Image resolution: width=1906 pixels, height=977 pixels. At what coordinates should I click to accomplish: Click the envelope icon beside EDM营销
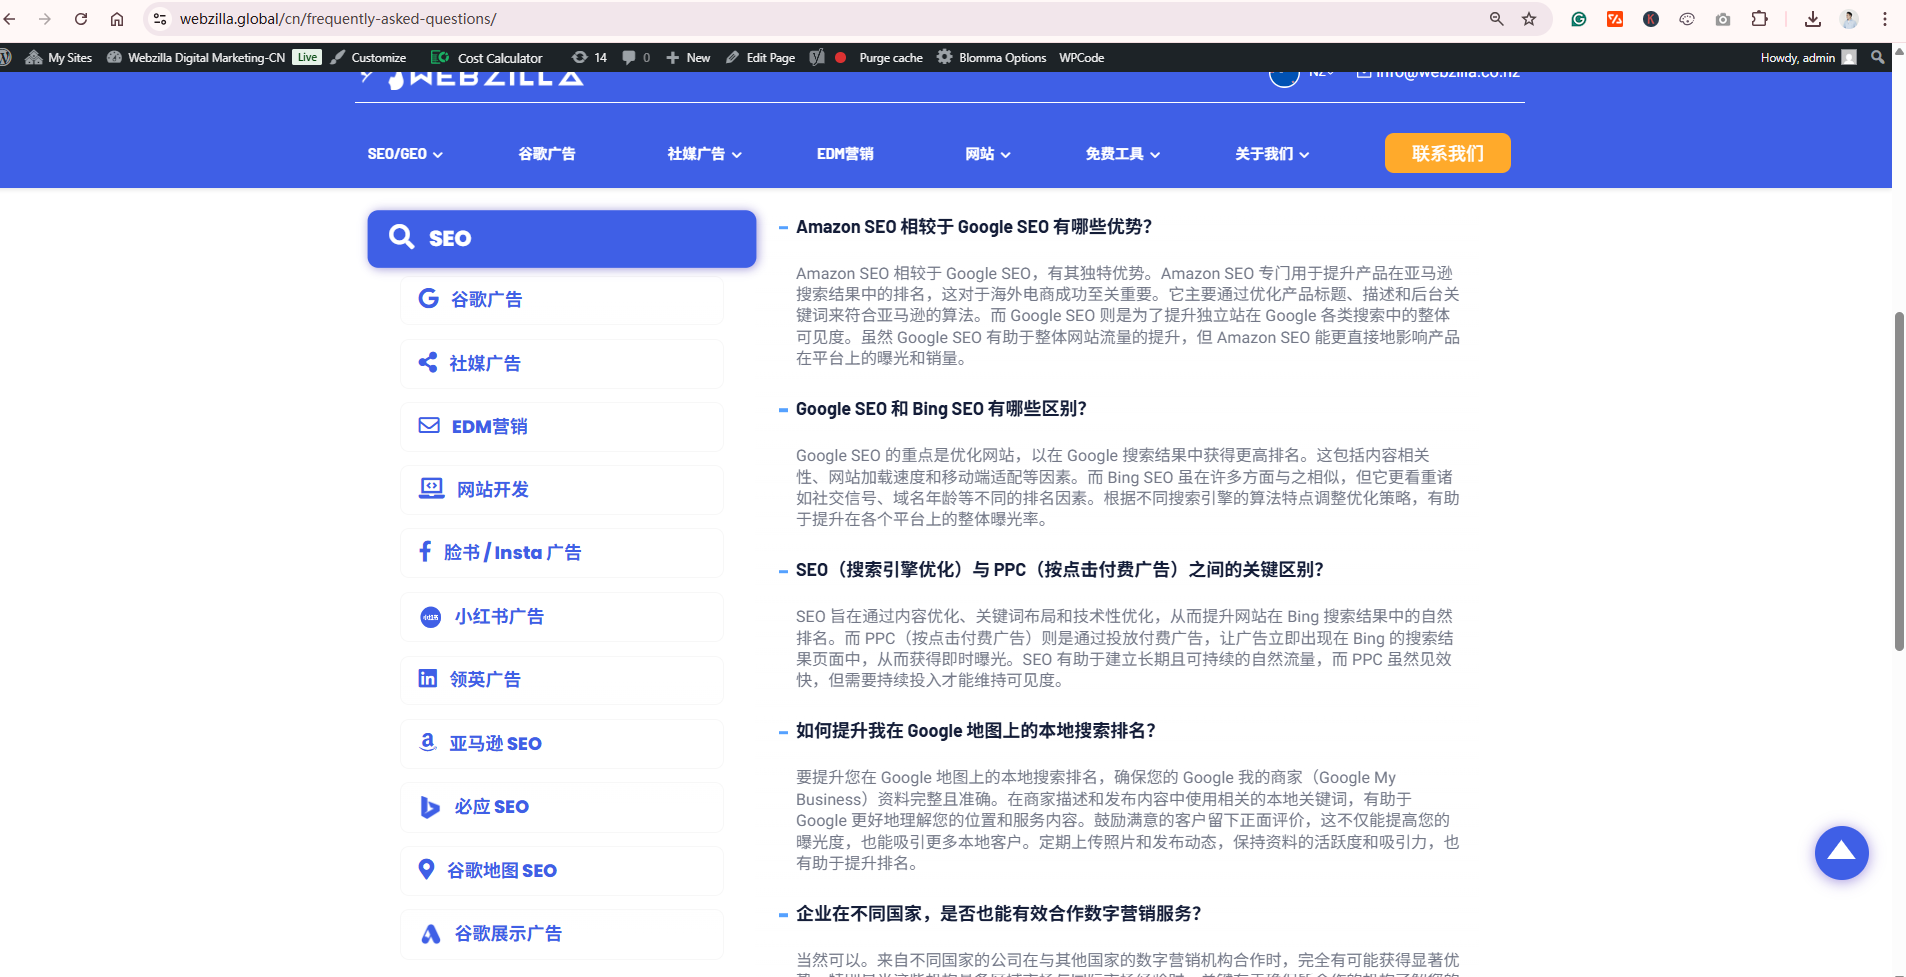(x=429, y=425)
